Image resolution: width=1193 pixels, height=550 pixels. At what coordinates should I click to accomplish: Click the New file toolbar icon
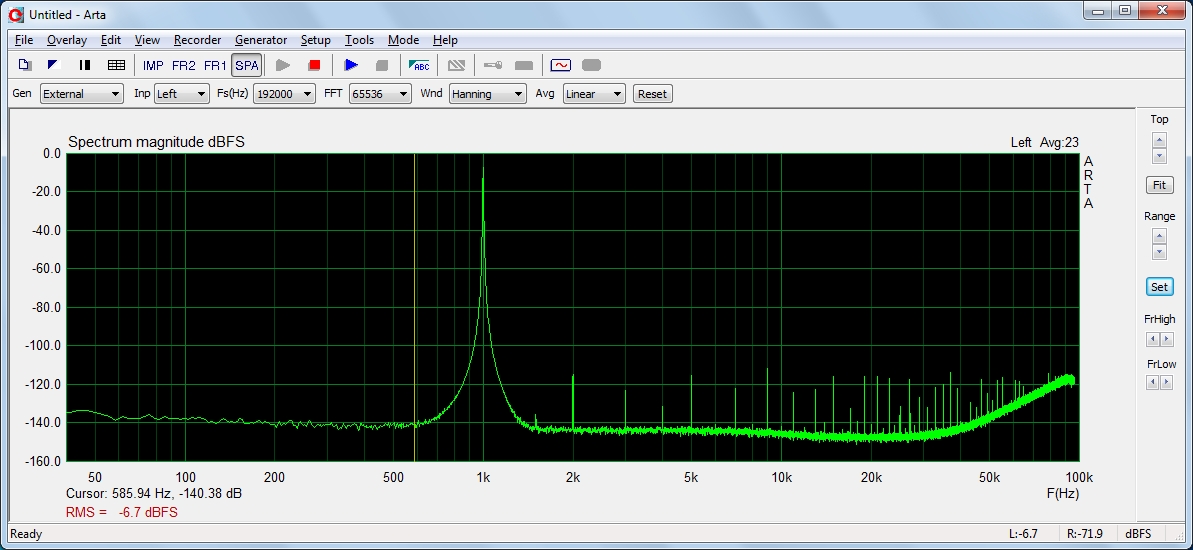coord(24,65)
